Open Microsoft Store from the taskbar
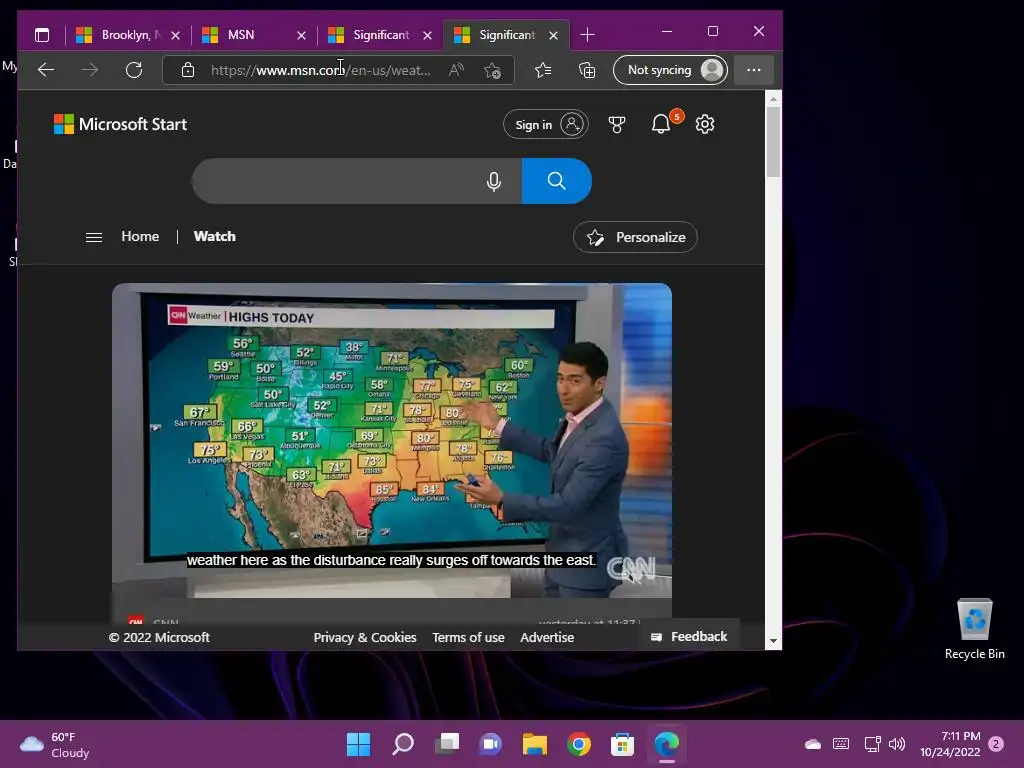 622,744
